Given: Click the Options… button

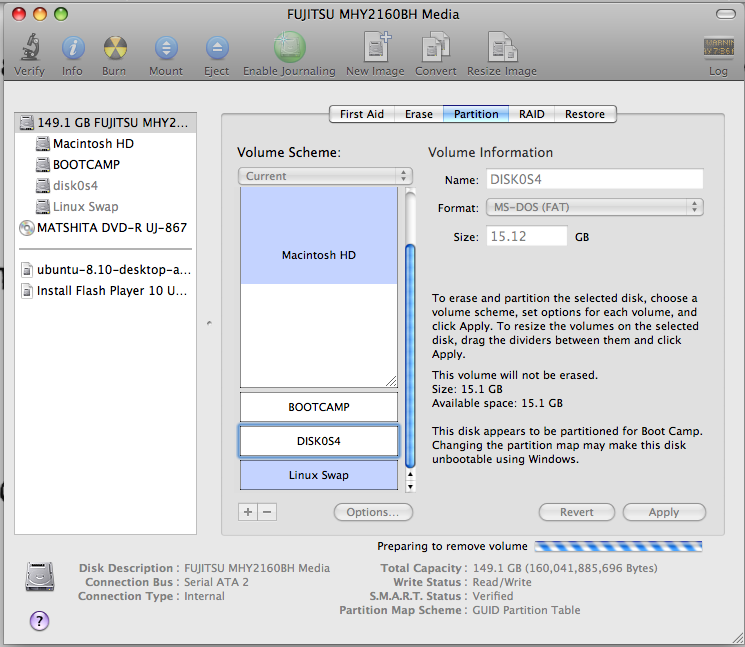Looking at the screenshot, I should pyautogui.click(x=373, y=512).
